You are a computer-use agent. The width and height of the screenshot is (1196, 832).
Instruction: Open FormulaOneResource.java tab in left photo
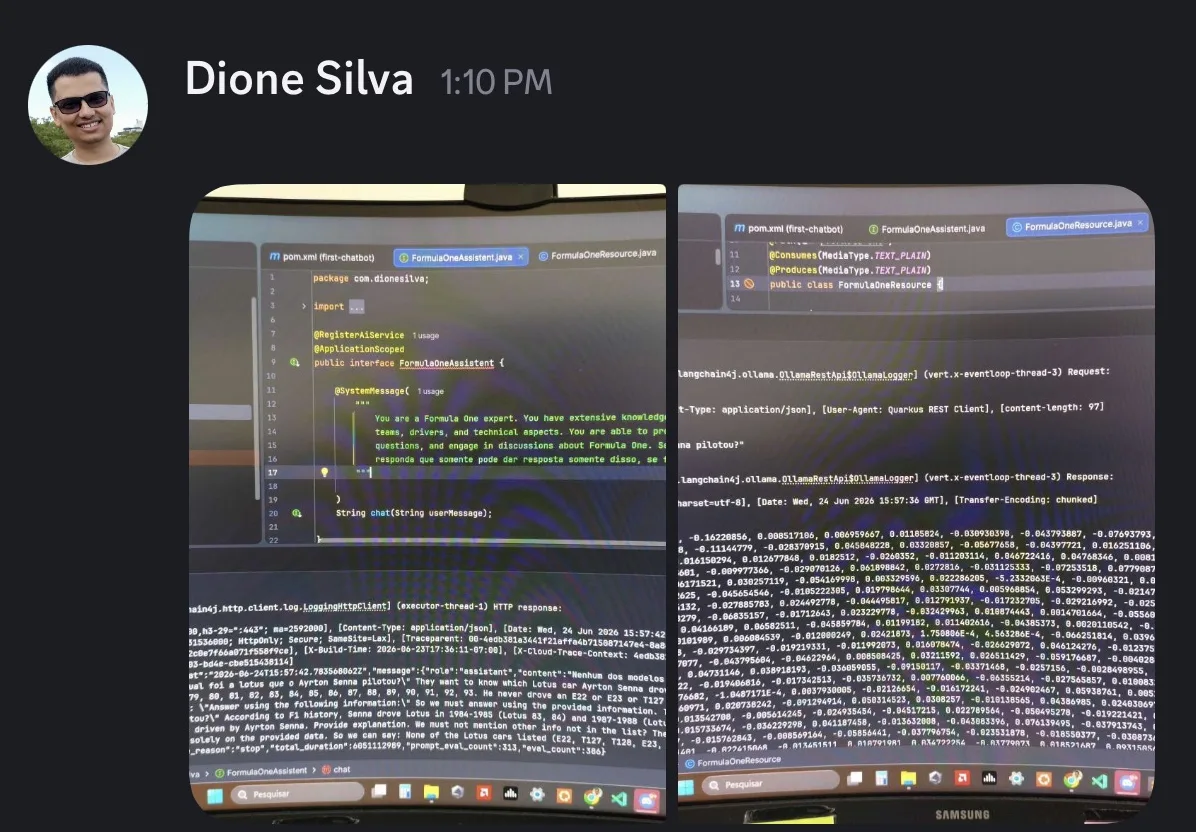point(597,255)
